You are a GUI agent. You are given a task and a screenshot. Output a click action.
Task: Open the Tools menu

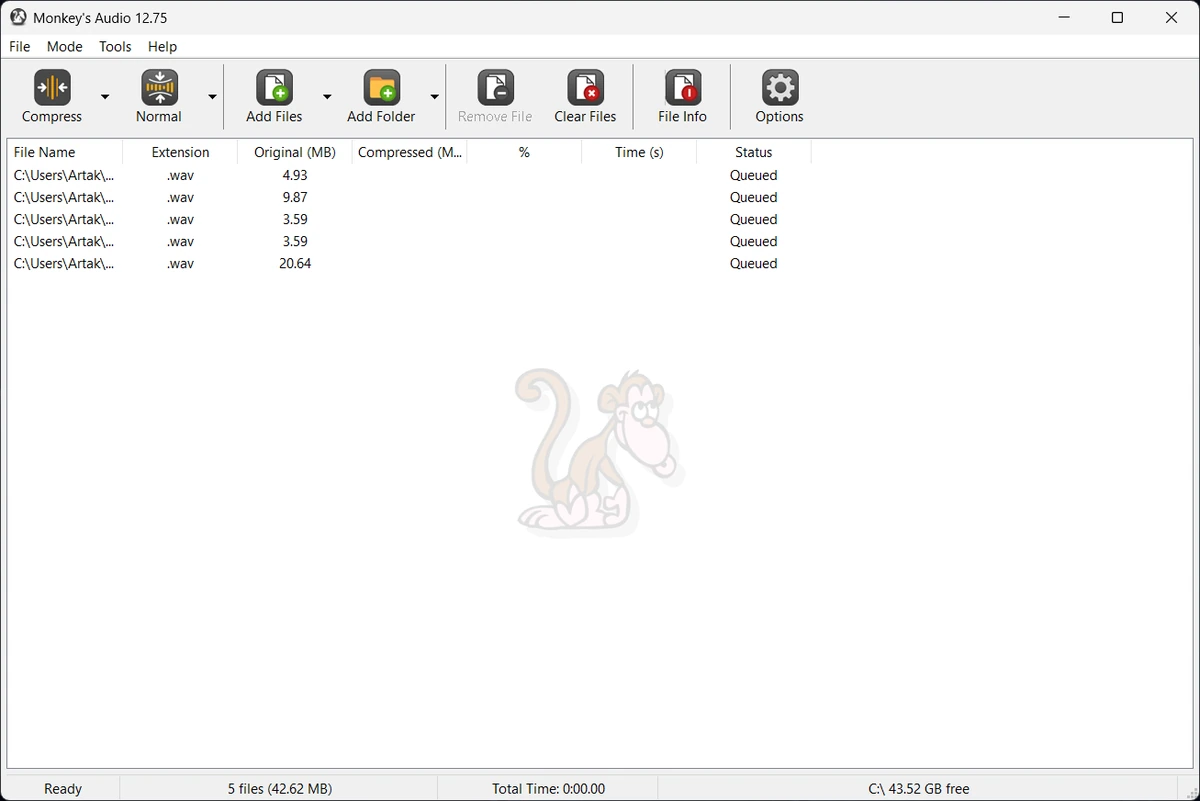click(115, 46)
